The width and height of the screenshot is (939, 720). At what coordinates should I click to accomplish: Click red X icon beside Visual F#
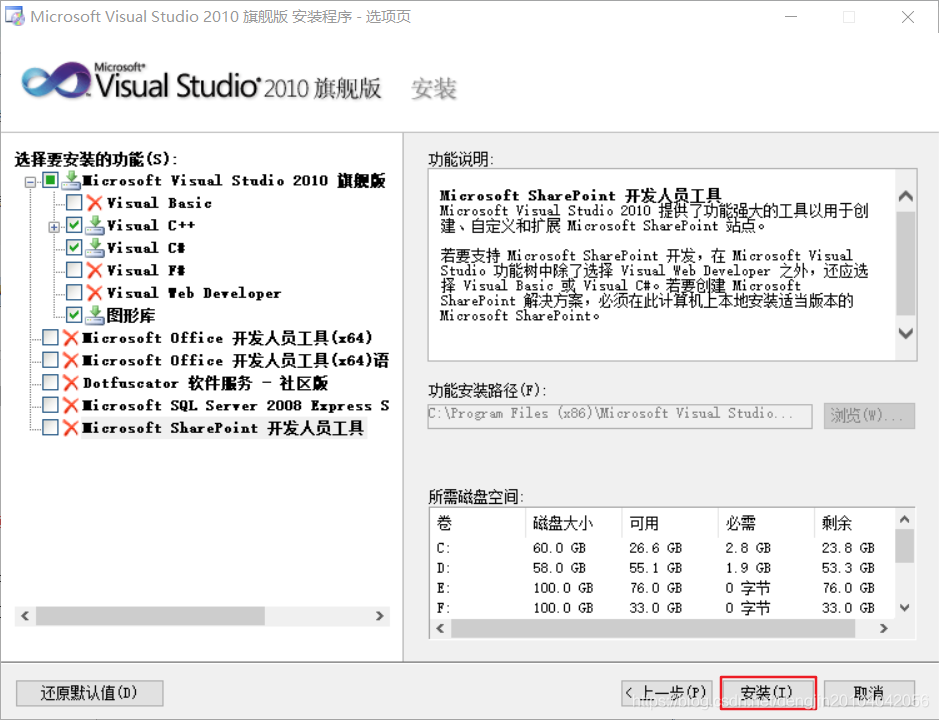[94, 270]
